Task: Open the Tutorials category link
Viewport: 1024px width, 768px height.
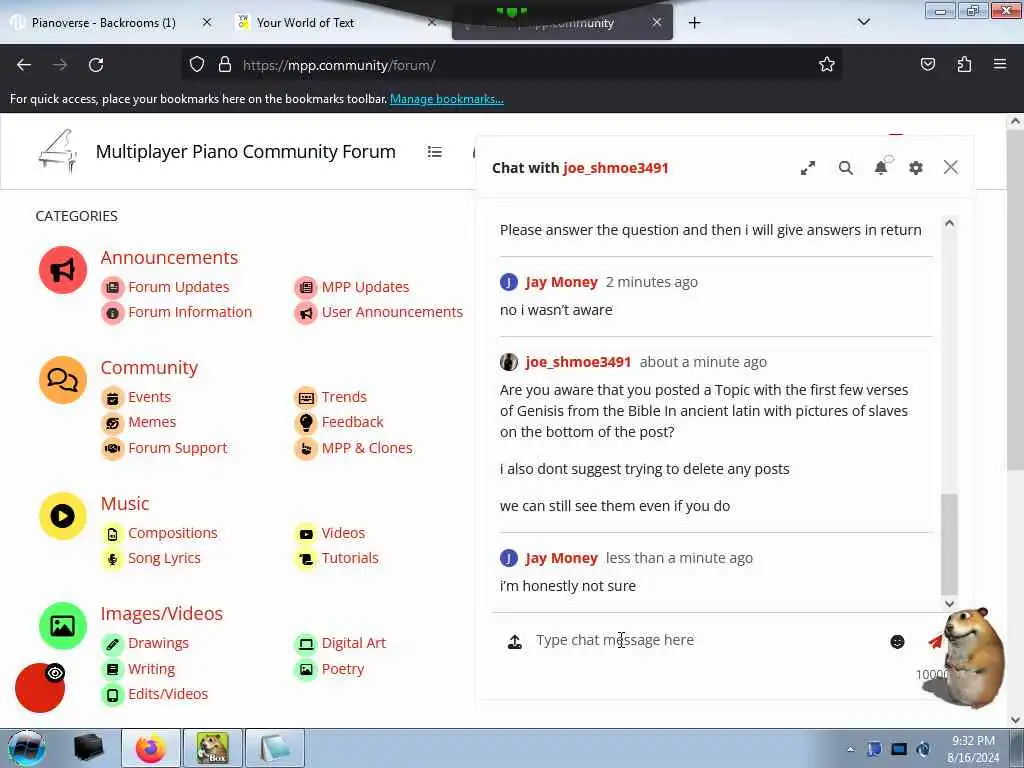Action: click(350, 558)
